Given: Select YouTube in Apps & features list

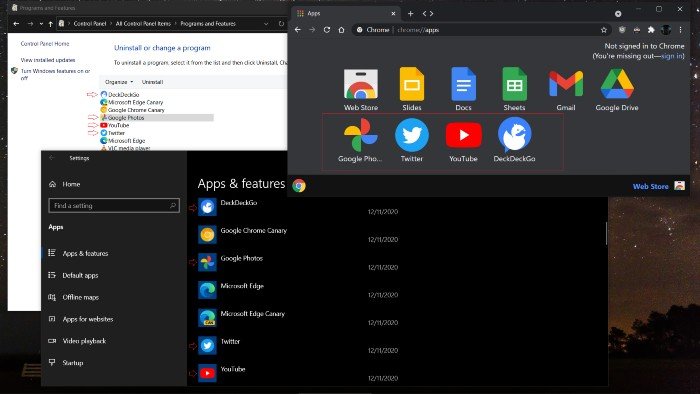Looking at the screenshot, I should tap(299, 373).
